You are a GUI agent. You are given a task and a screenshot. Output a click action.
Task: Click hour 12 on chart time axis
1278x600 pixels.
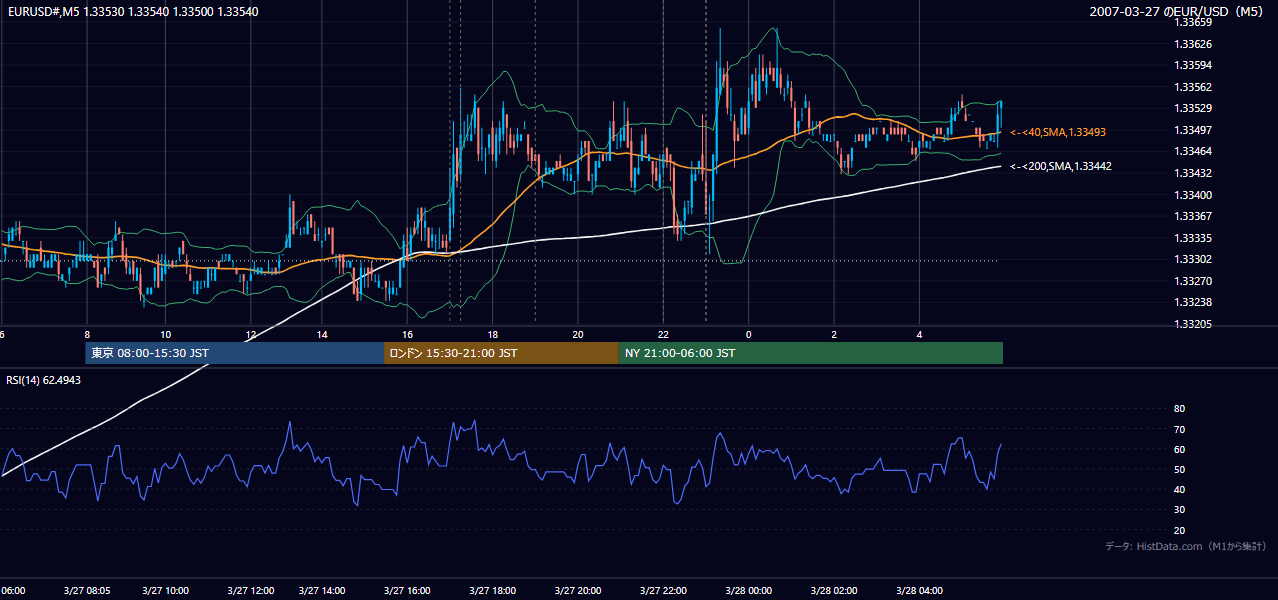(x=251, y=334)
